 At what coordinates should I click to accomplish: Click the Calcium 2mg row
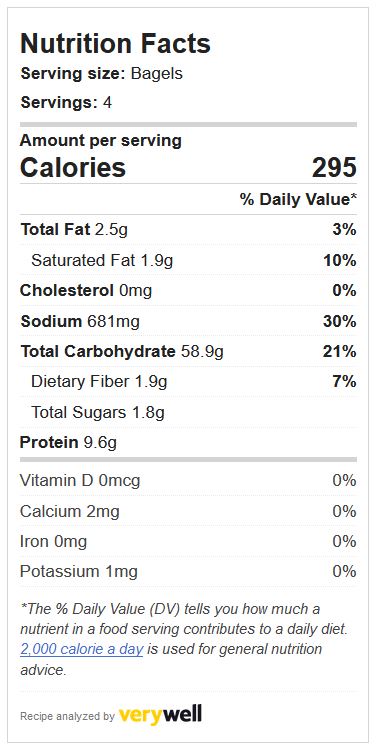coord(188,511)
